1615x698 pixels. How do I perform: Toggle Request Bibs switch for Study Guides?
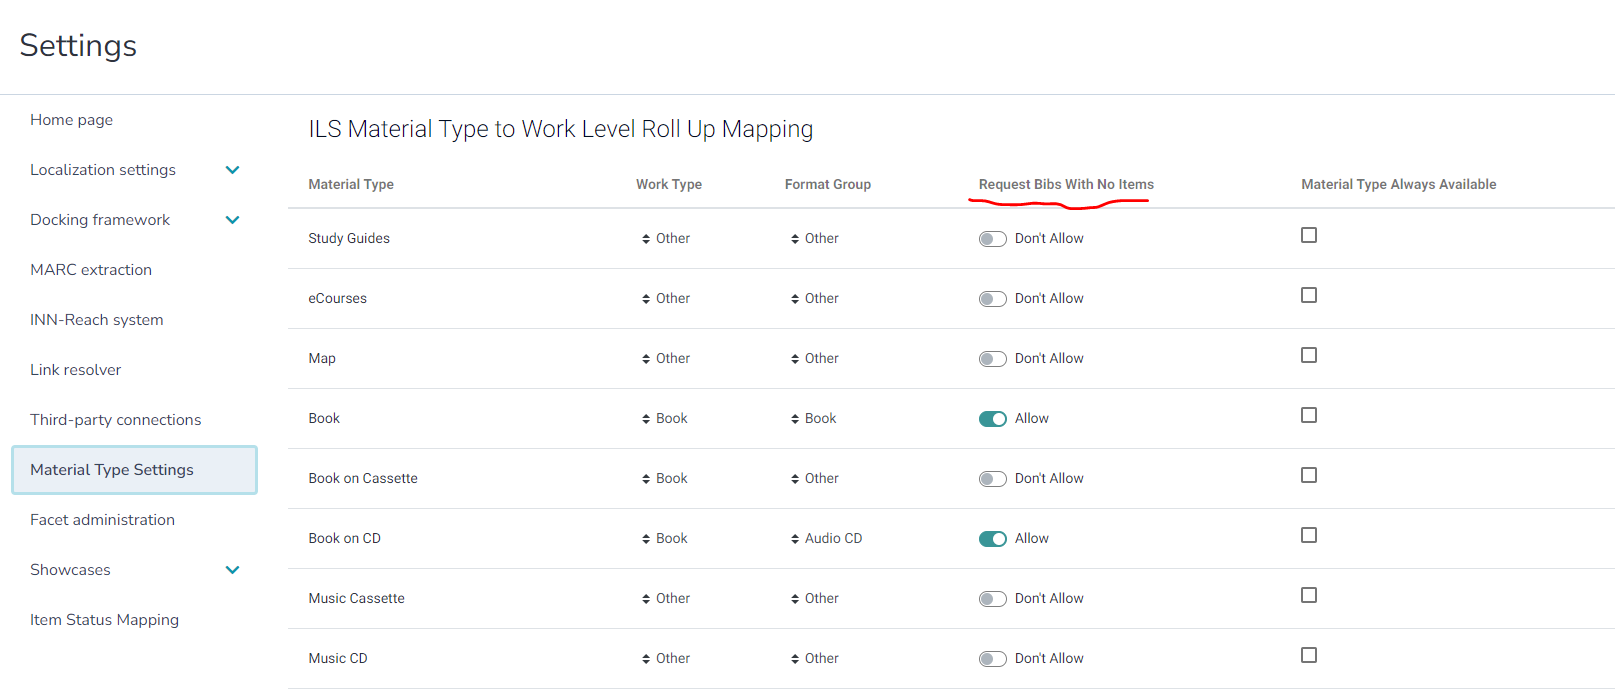[992, 239]
